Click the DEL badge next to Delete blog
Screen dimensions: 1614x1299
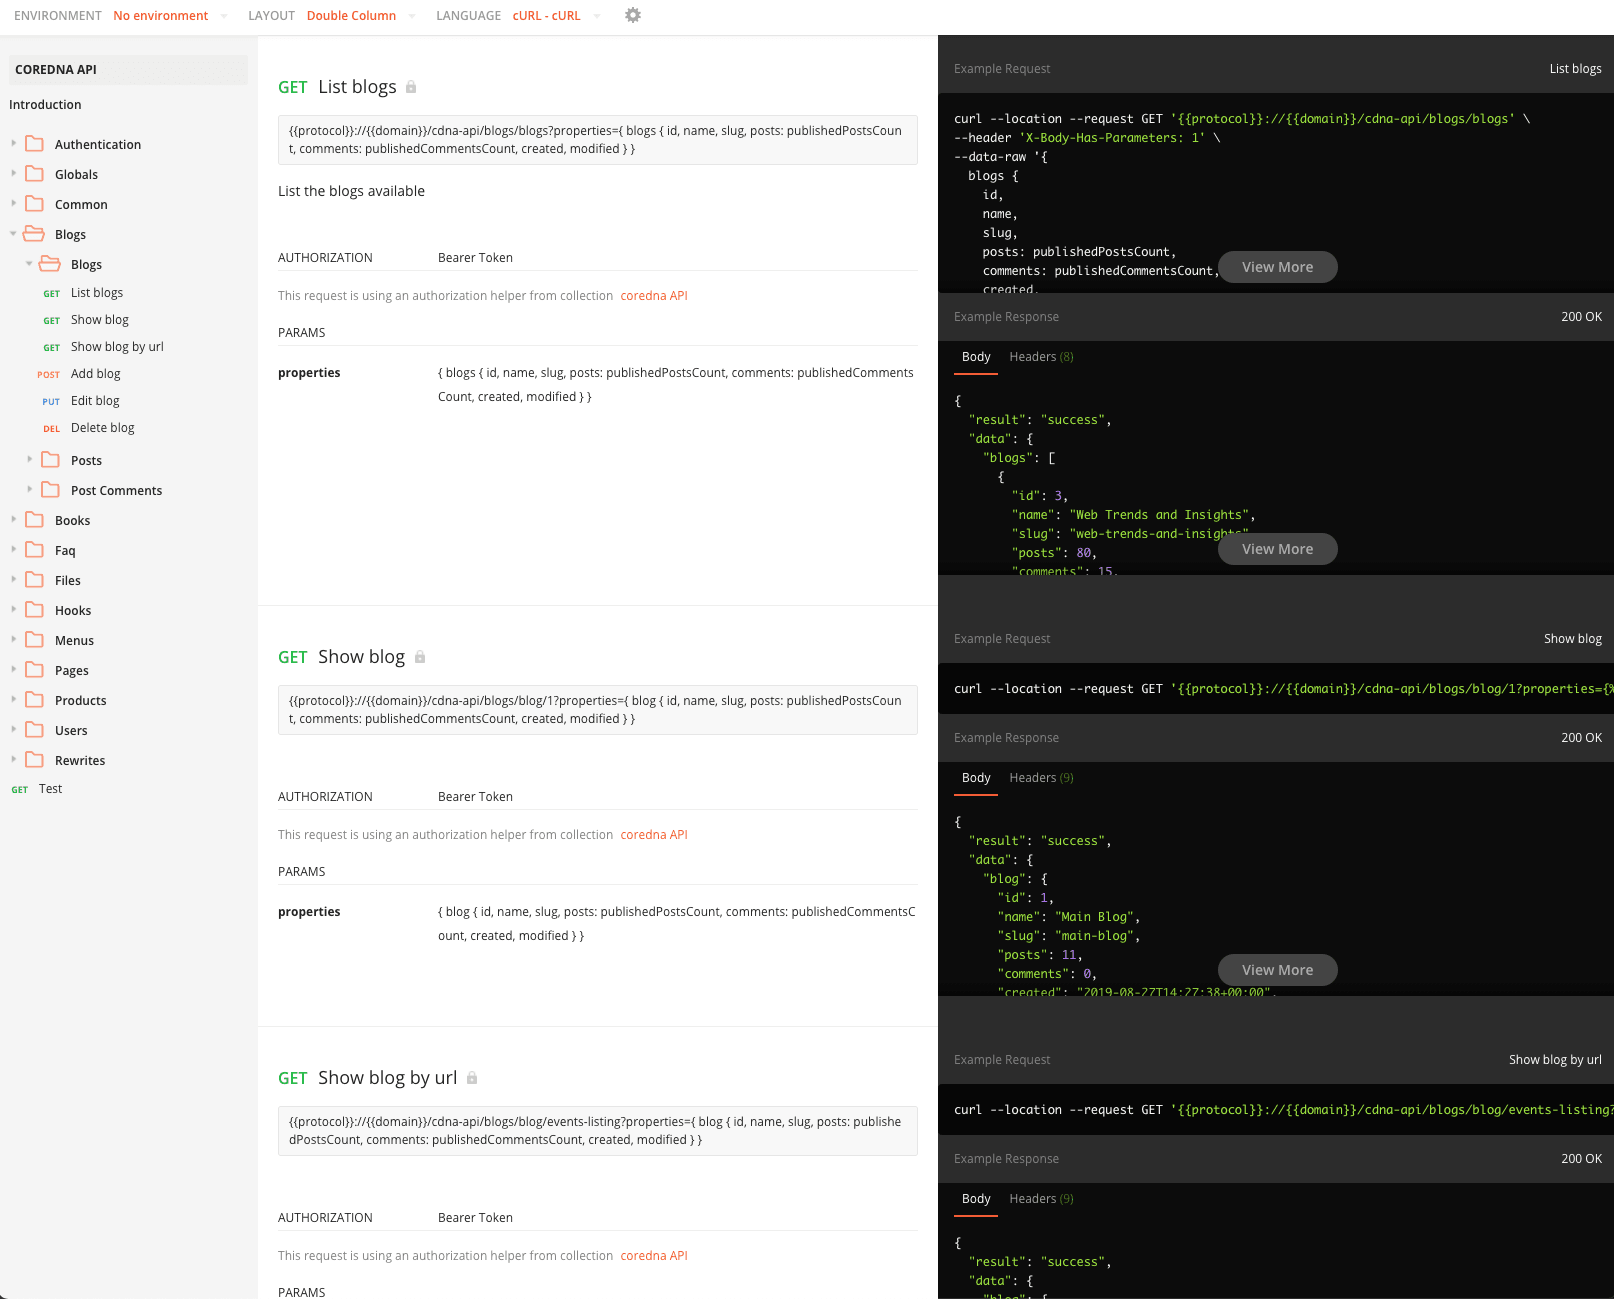pos(51,428)
